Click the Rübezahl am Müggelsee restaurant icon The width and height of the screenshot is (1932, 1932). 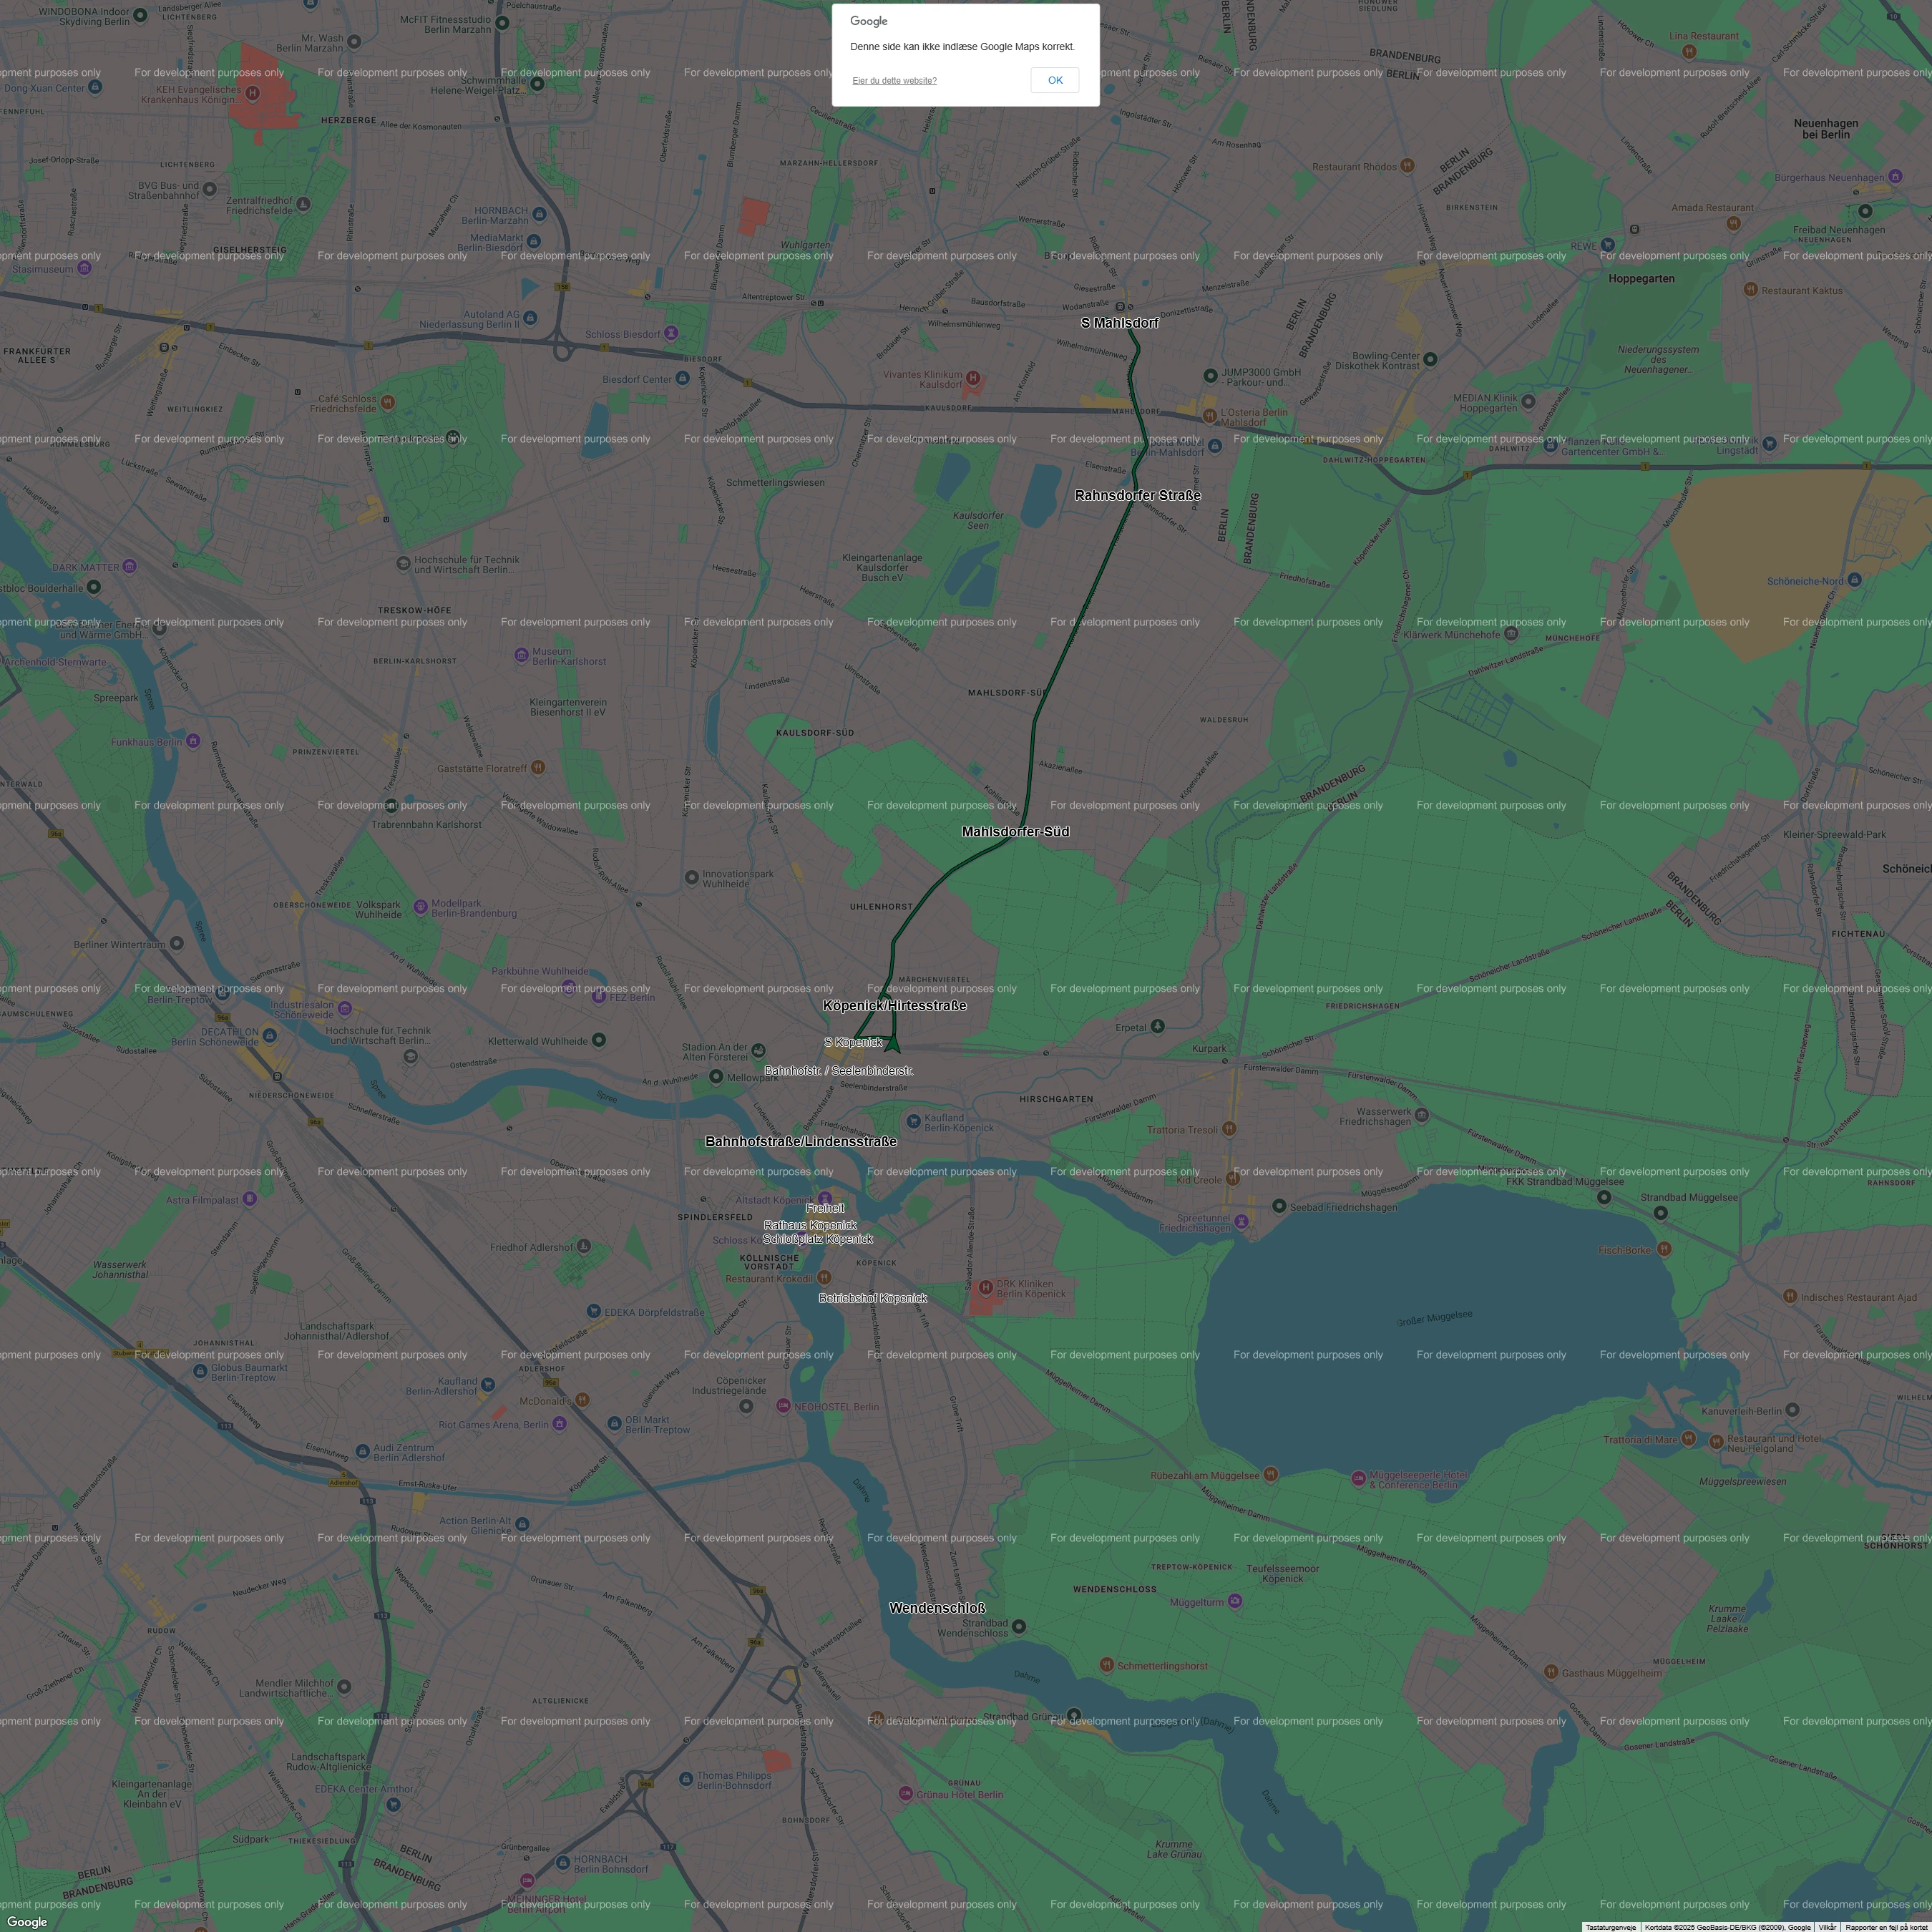[1270, 1474]
